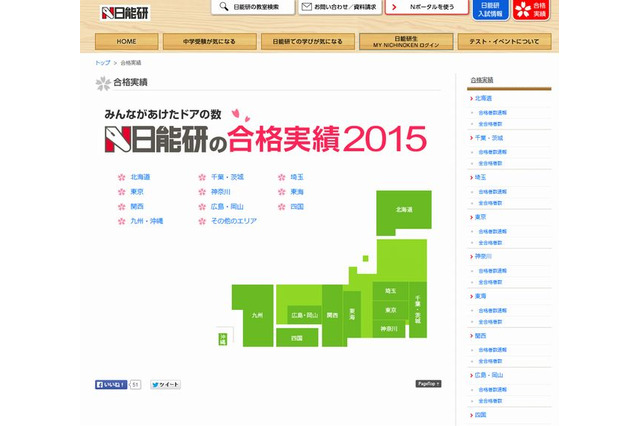Open 埼玉 heading in right sidebar
640x426 pixels.
coord(480,178)
